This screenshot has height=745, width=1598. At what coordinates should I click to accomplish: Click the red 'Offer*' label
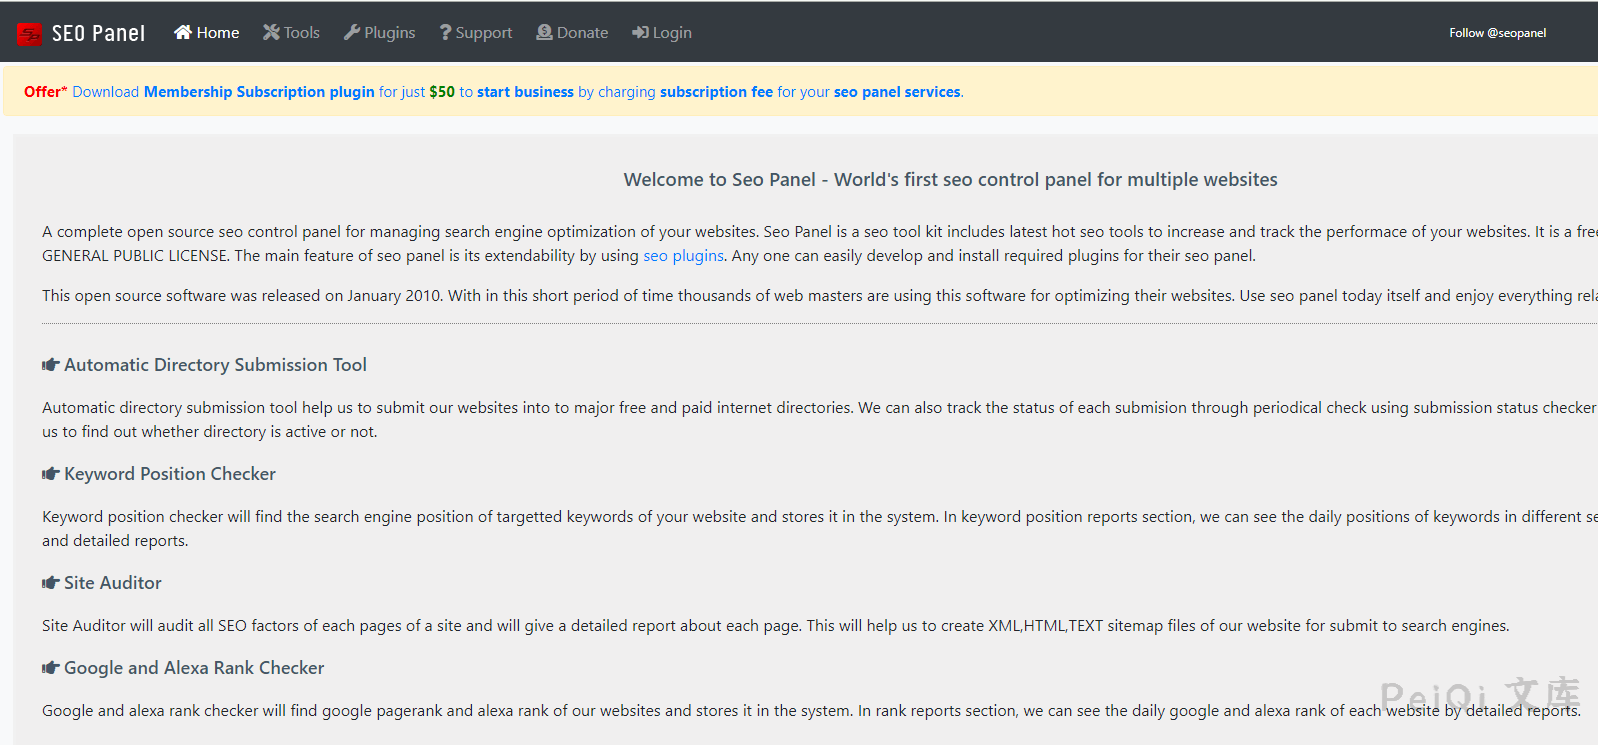coord(46,92)
